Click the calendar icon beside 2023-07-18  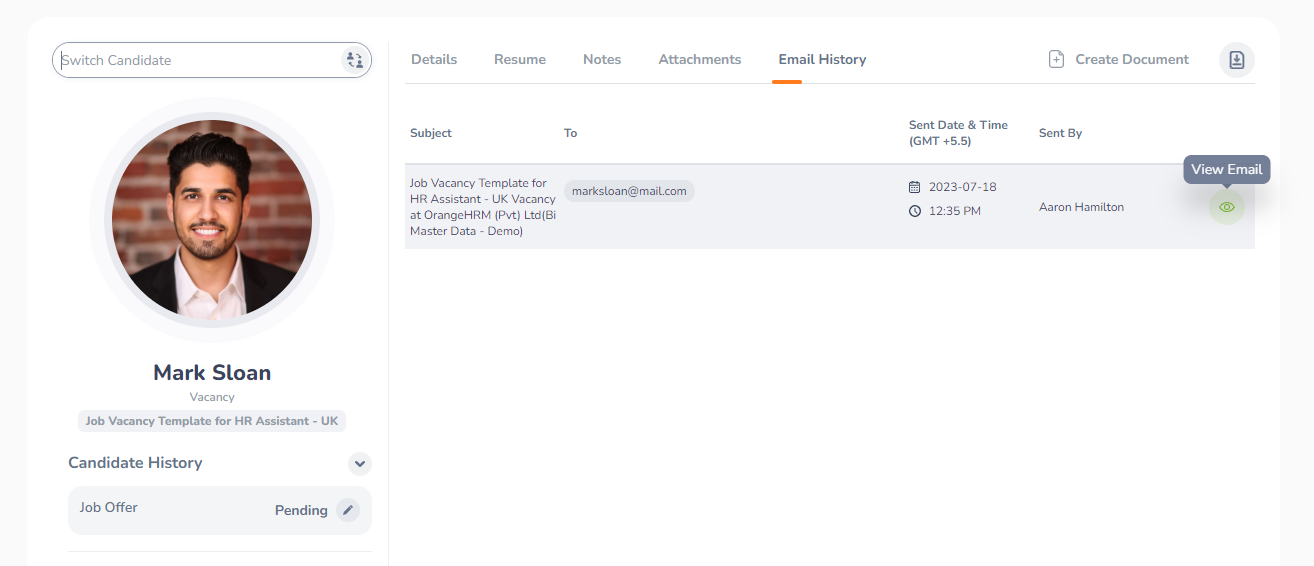click(914, 187)
